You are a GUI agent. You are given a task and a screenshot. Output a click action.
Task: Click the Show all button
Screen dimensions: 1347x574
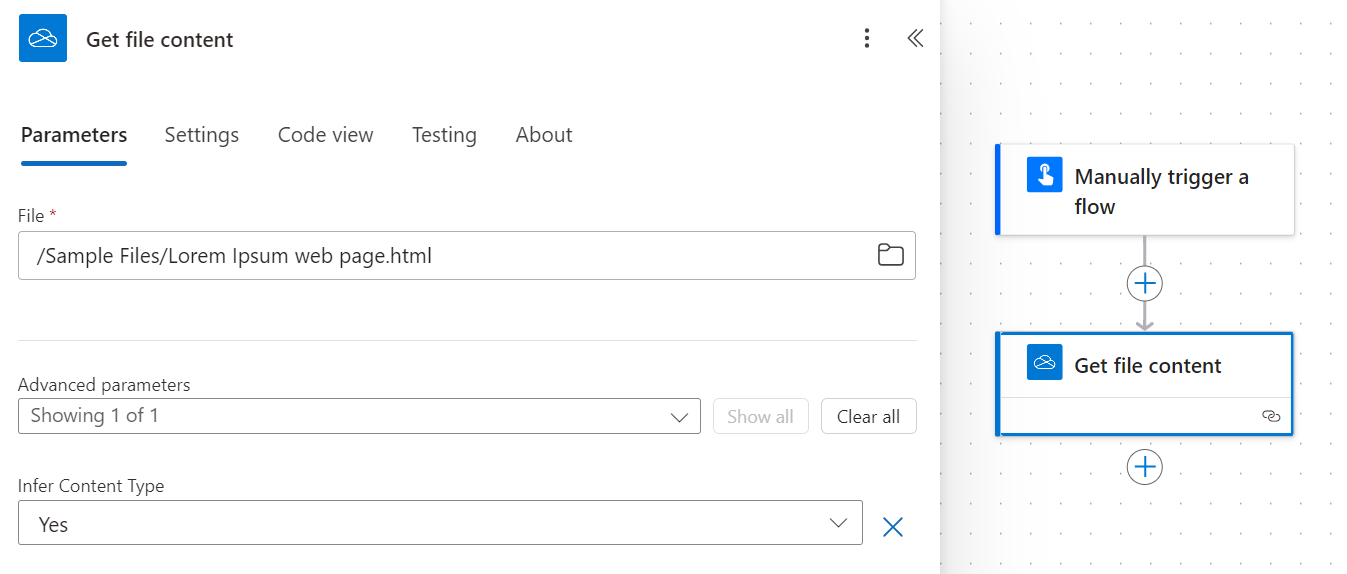tap(760, 417)
